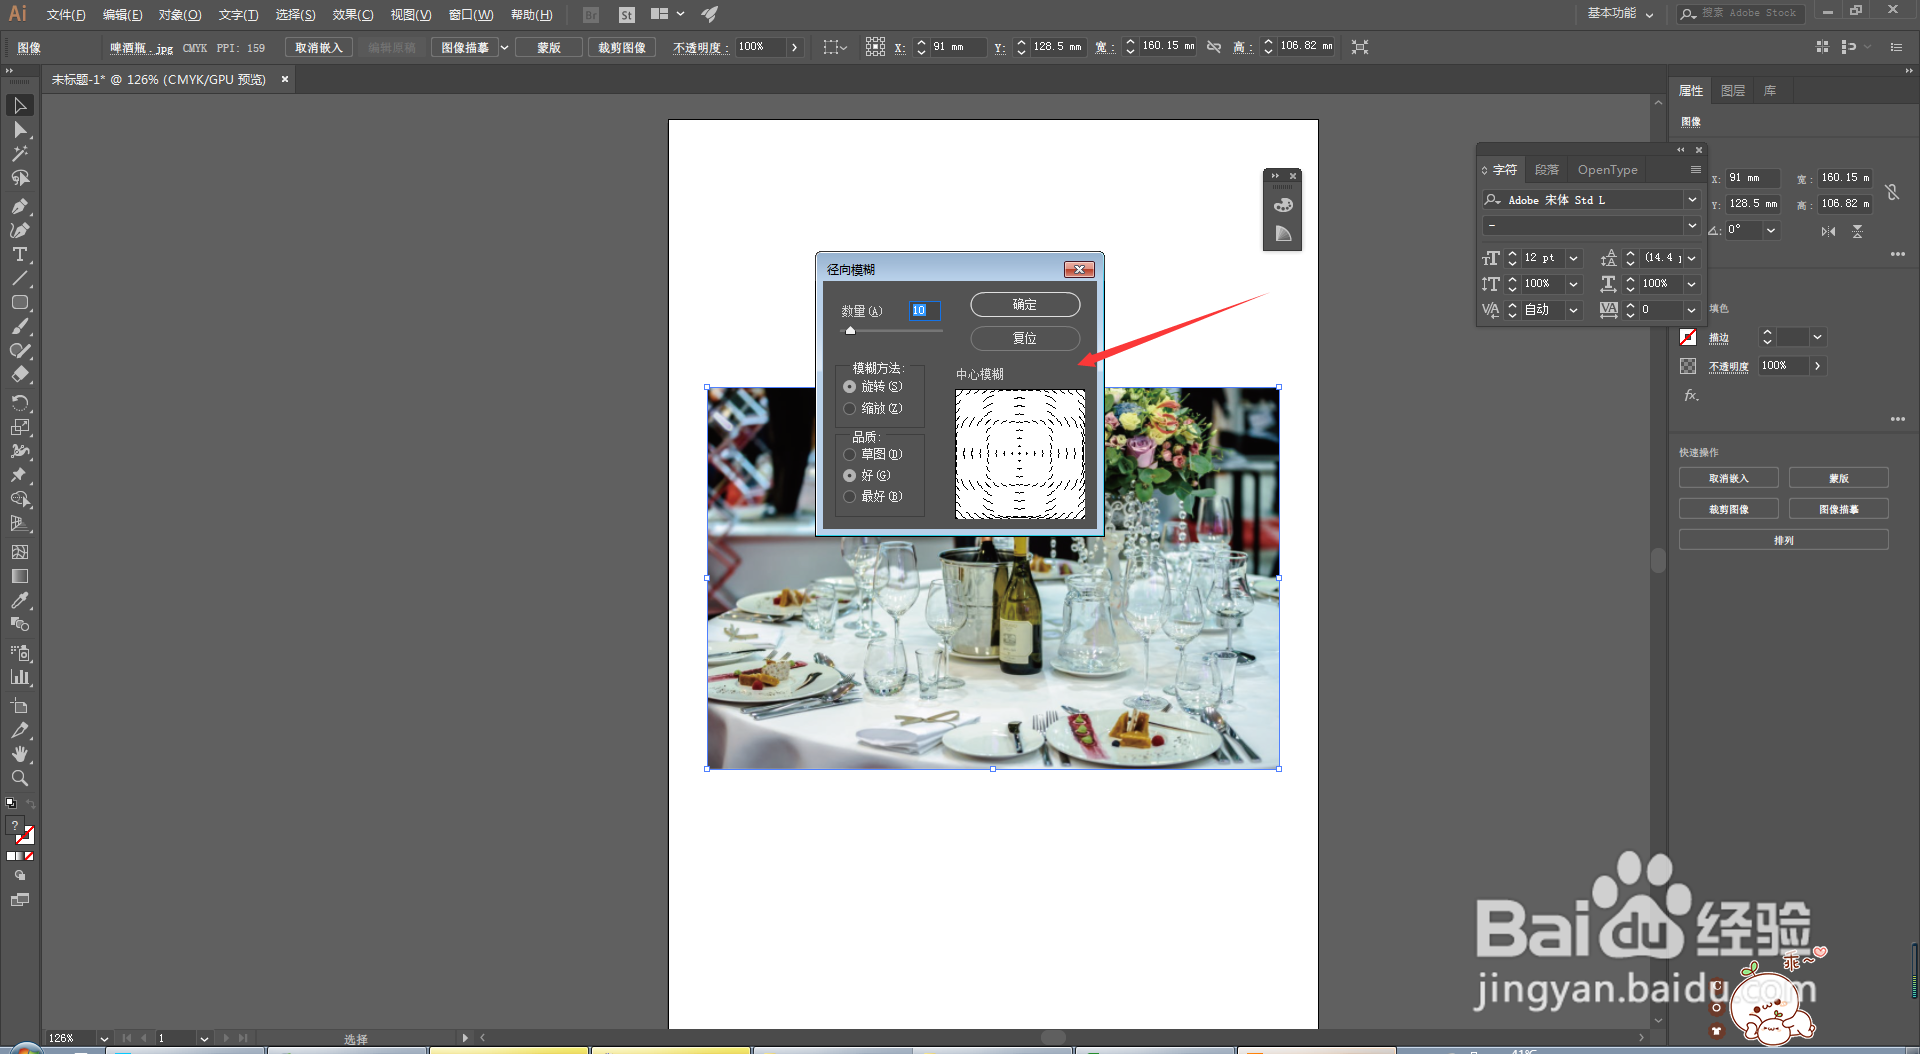Open the kerning 自动 dropdown
The height and width of the screenshot is (1054, 1920).
tap(1573, 310)
